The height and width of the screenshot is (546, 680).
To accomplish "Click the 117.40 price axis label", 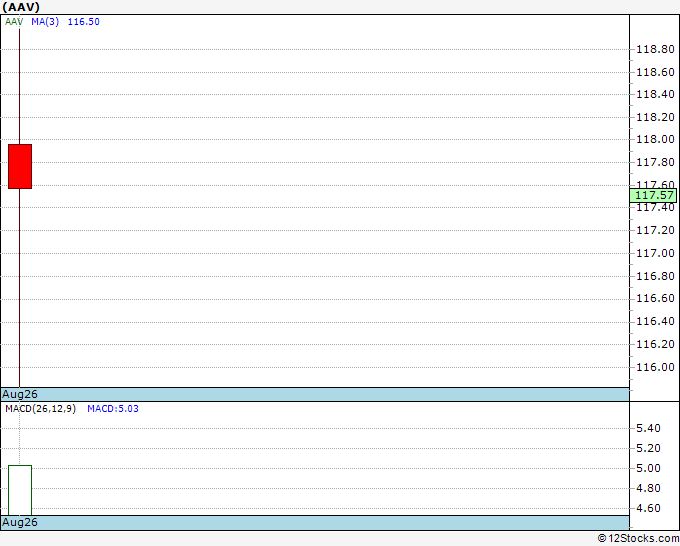I will [655, 208].
